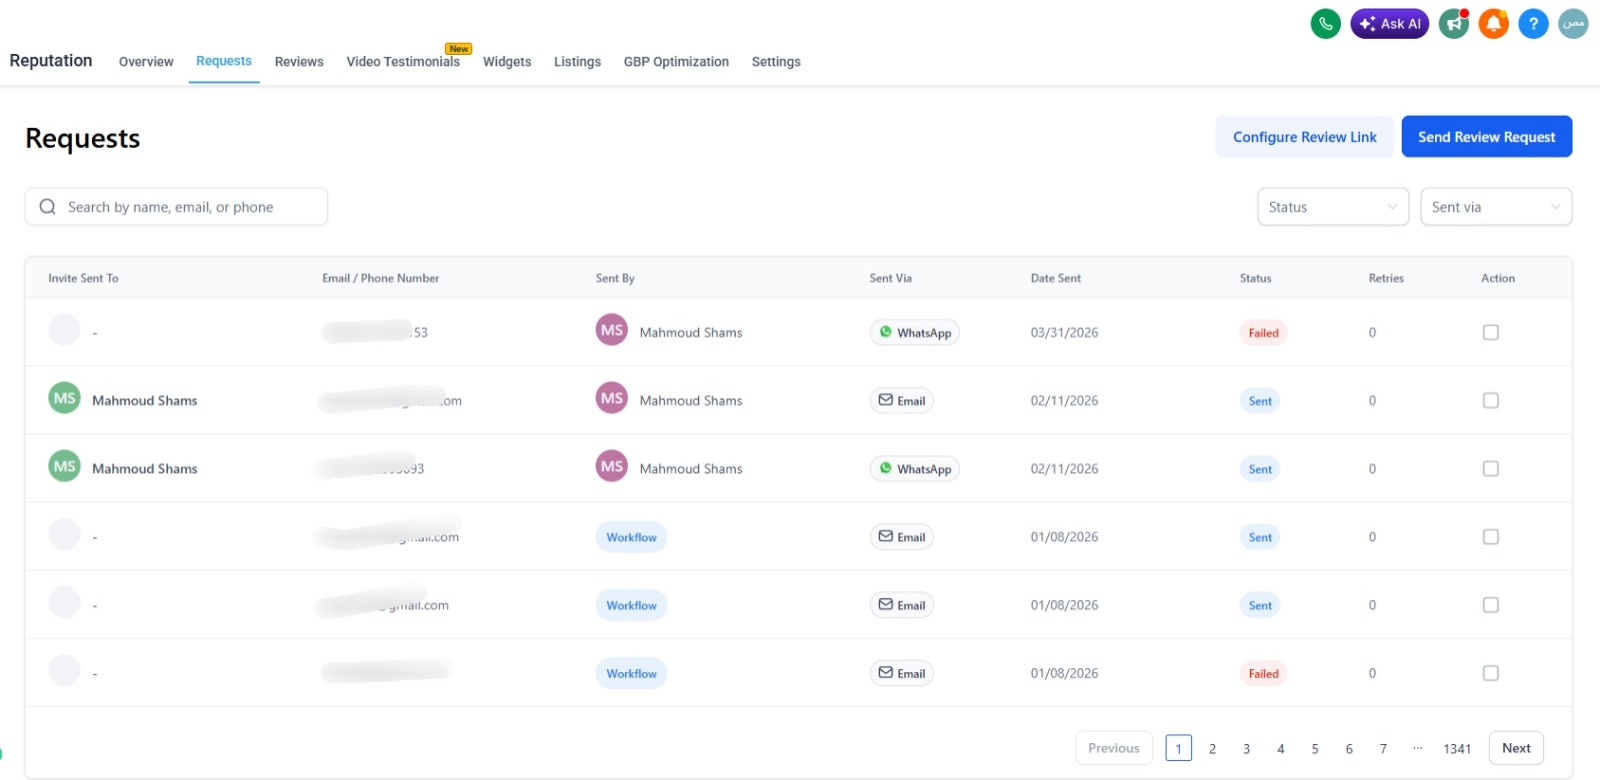Select checkbox for the 03/31/2026 Failed request
This screenshot has width=1600, height=780.
(1491, 332)
